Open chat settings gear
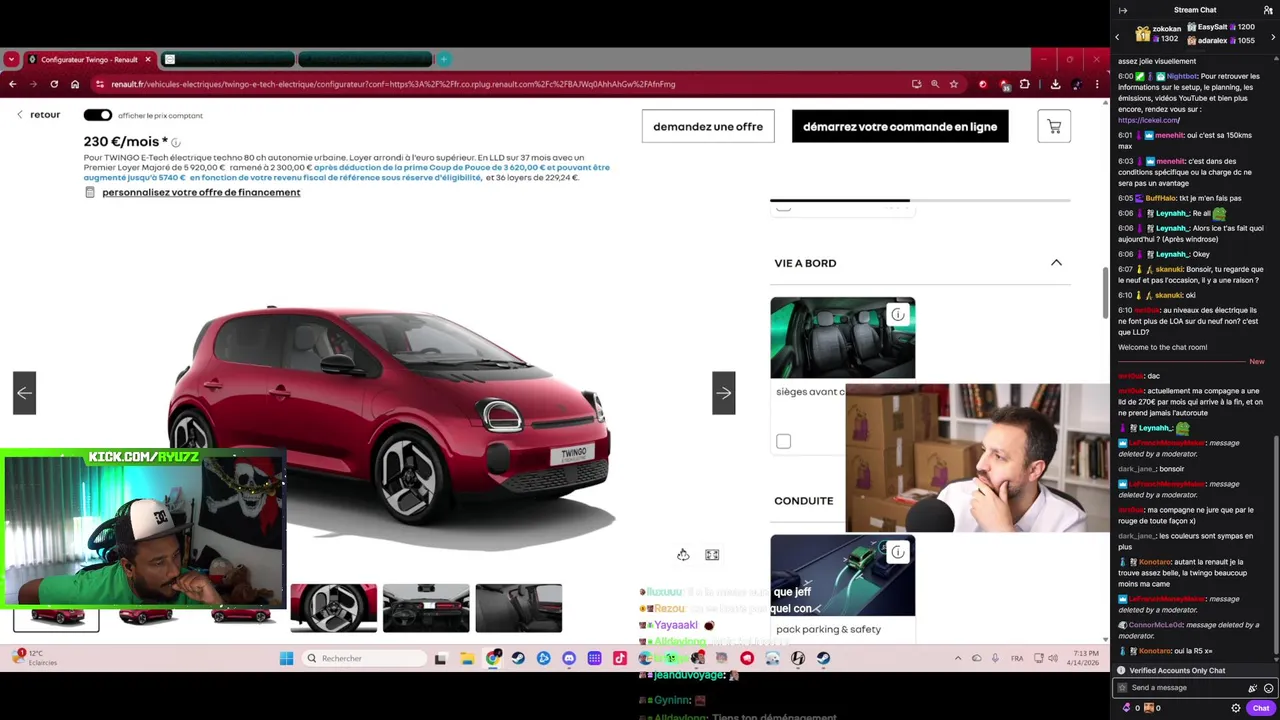 pos(1236,708)
